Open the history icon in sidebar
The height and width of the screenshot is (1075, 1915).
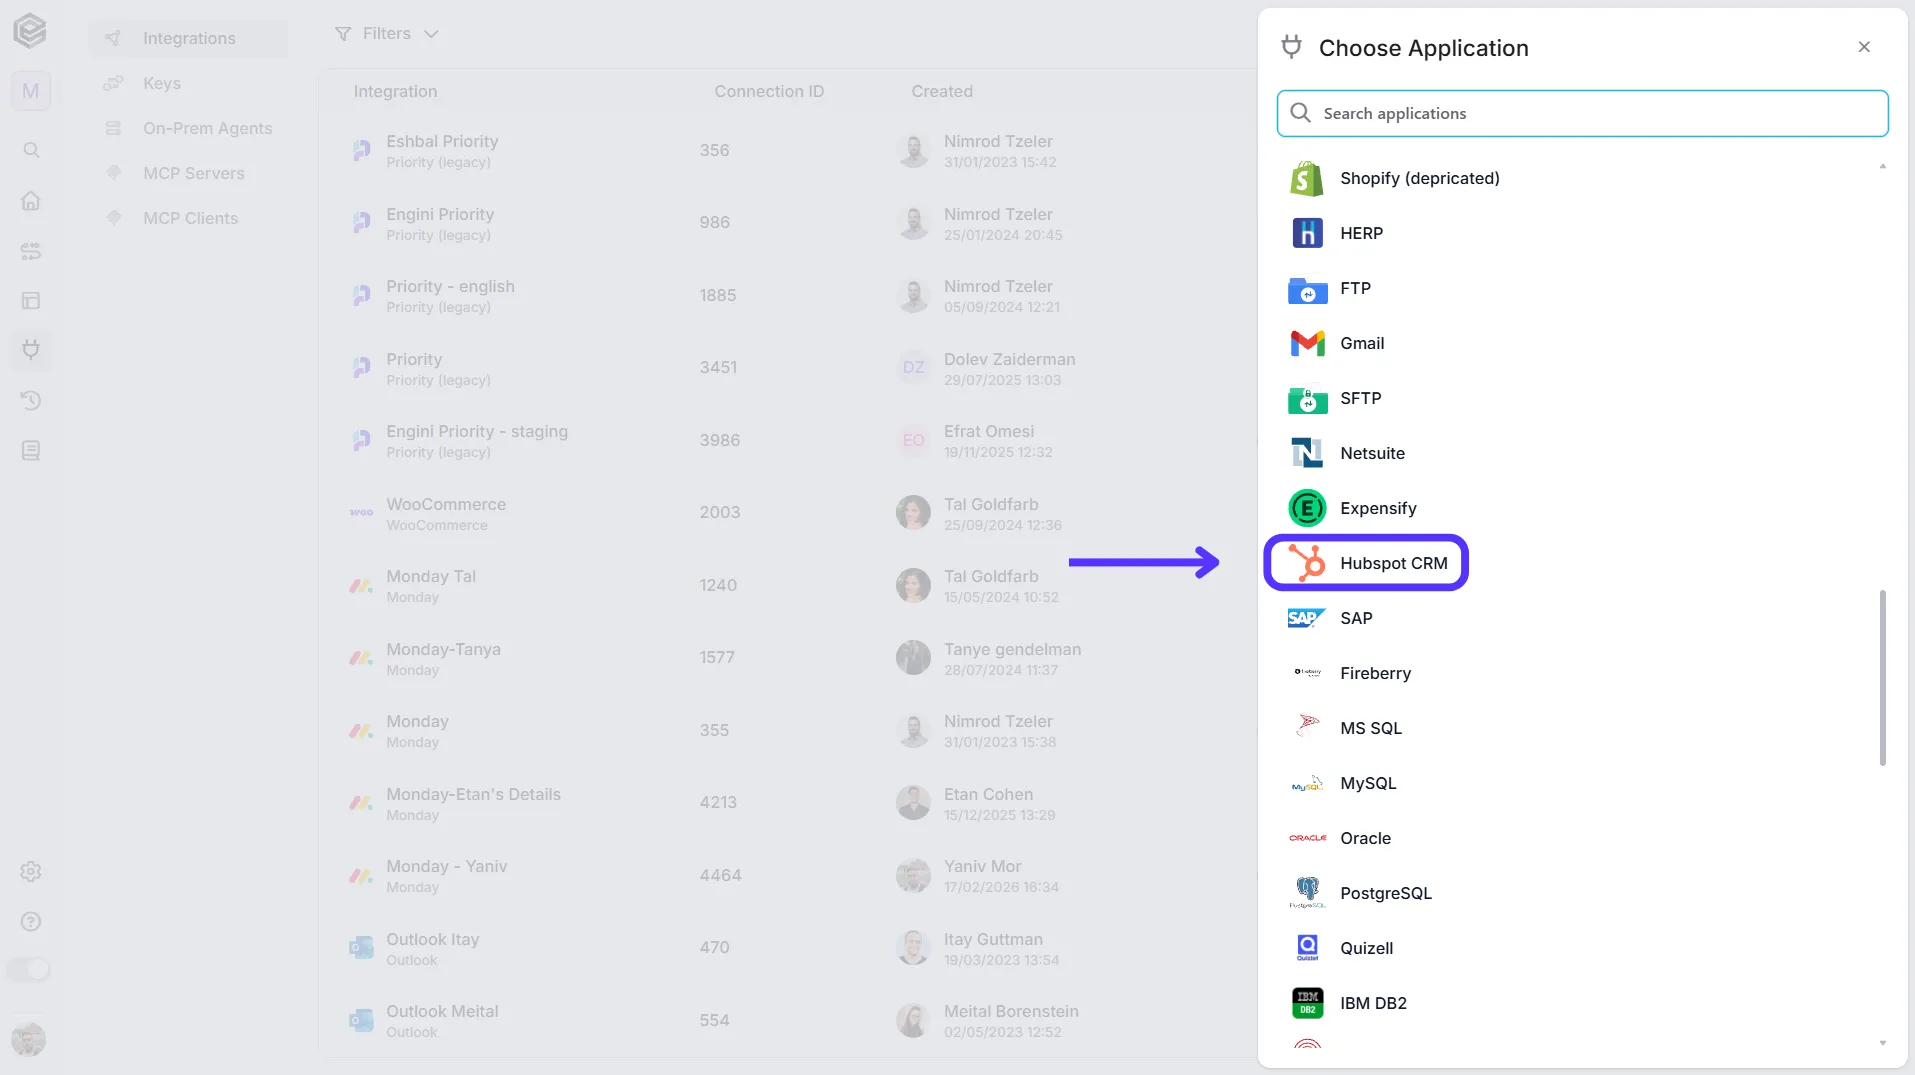pyautogui.click(x=31, y=400)
